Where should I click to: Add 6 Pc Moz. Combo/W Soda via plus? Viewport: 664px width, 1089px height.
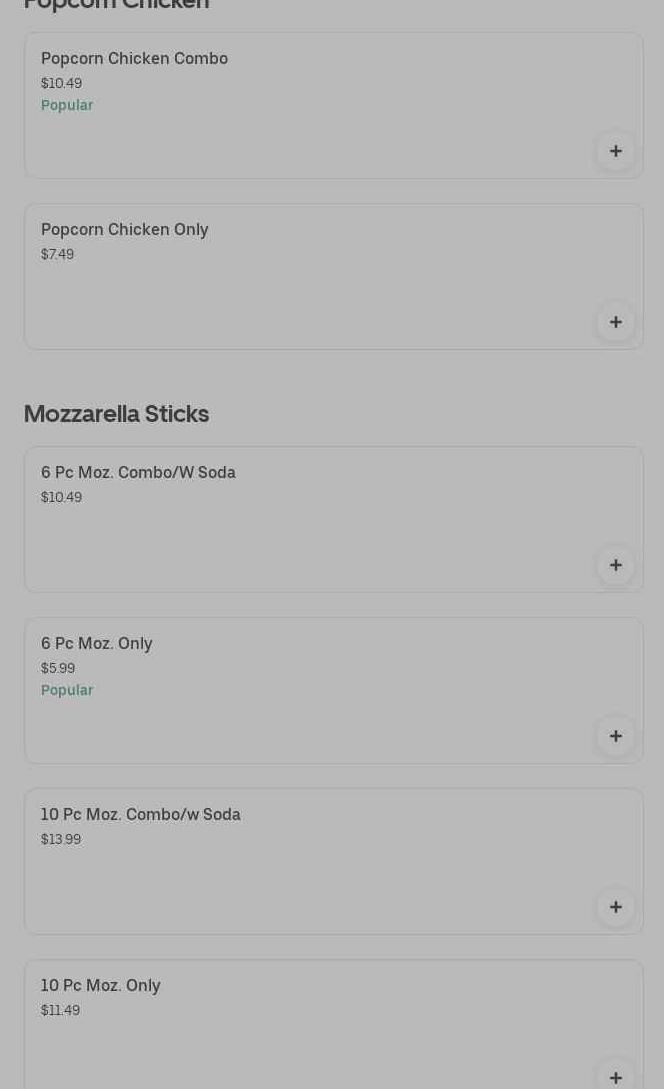click(616, 565)
